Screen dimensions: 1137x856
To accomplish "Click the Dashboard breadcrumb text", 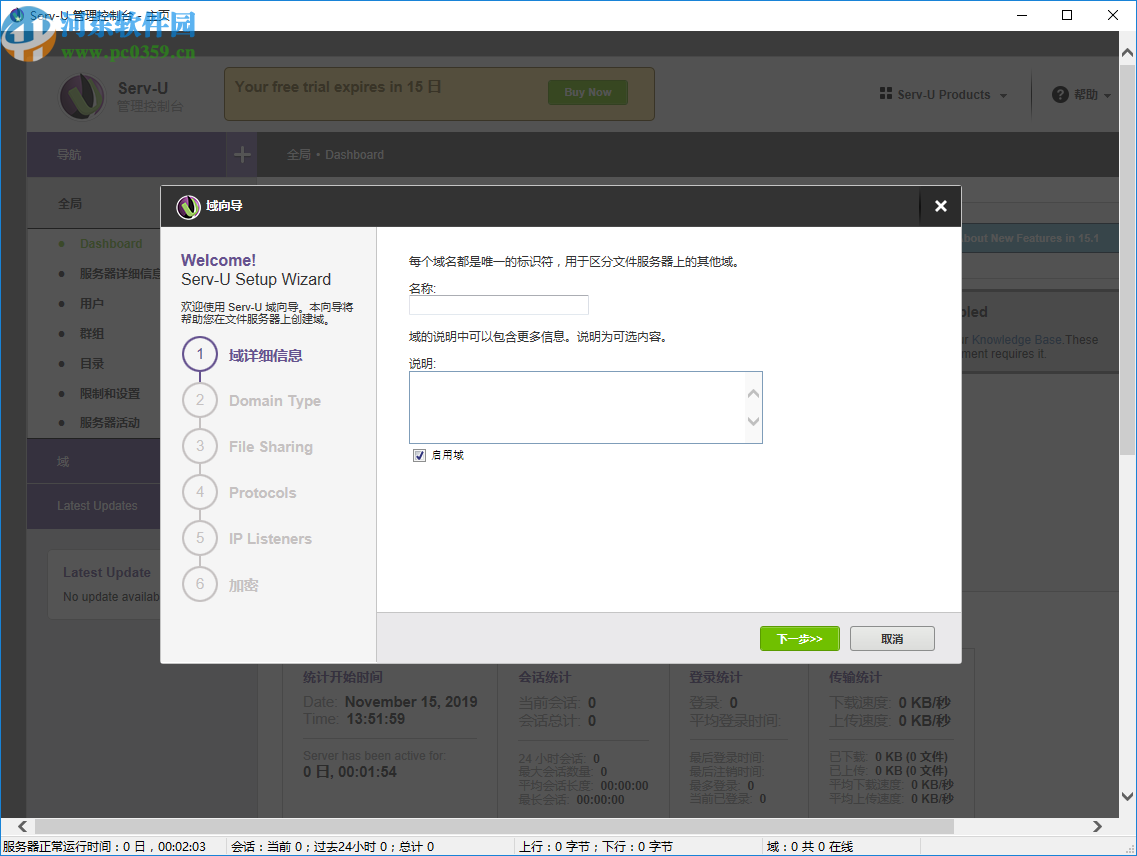I will 355,155.
